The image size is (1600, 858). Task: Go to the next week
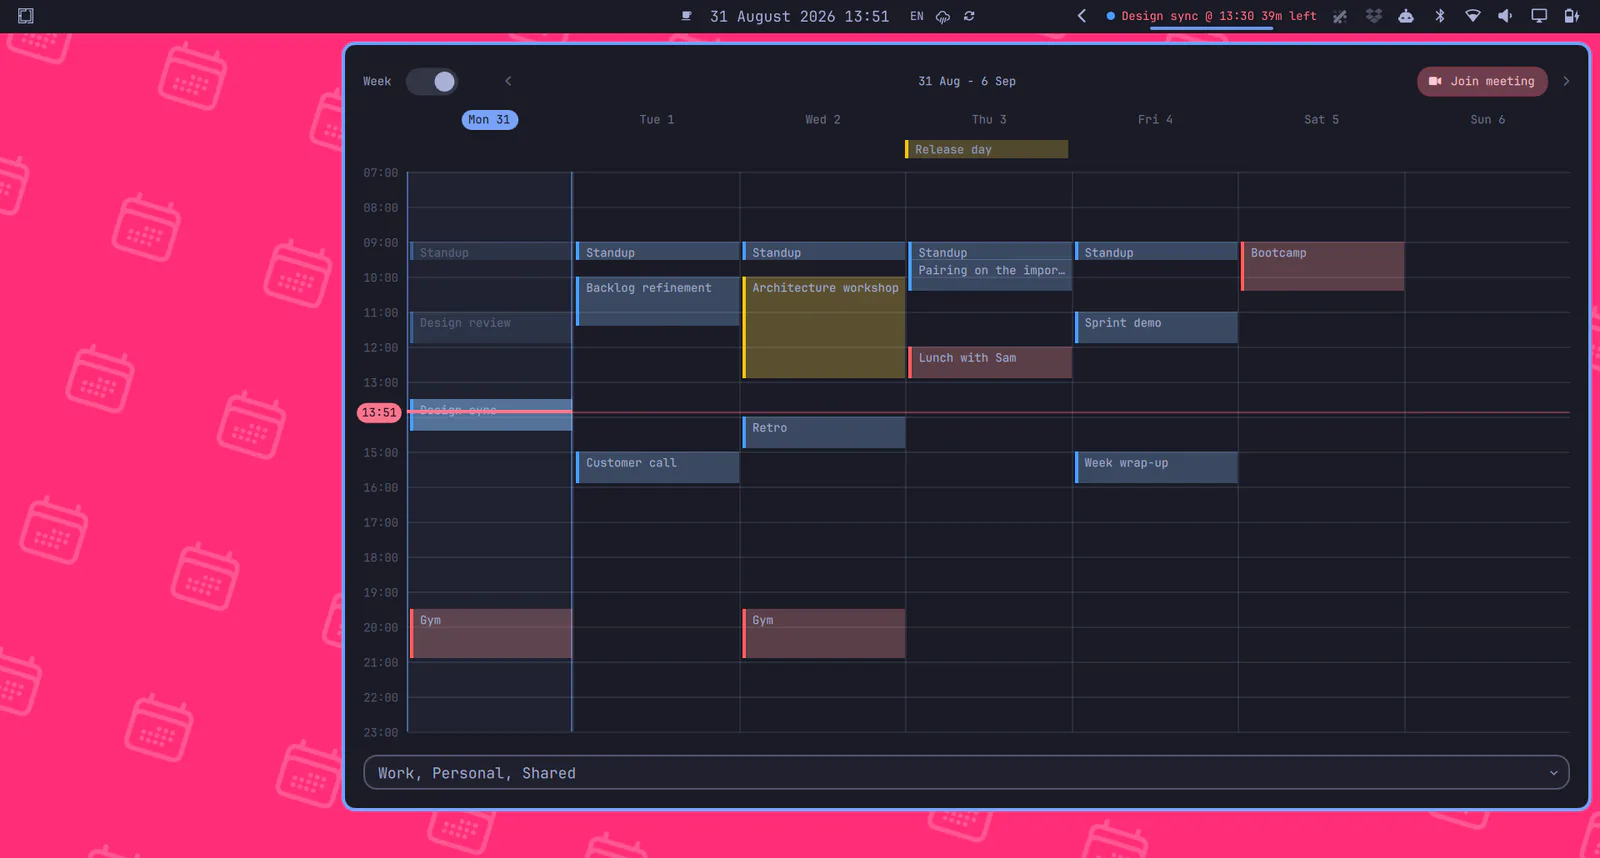pyautogui.click(x=1566, y=82)
